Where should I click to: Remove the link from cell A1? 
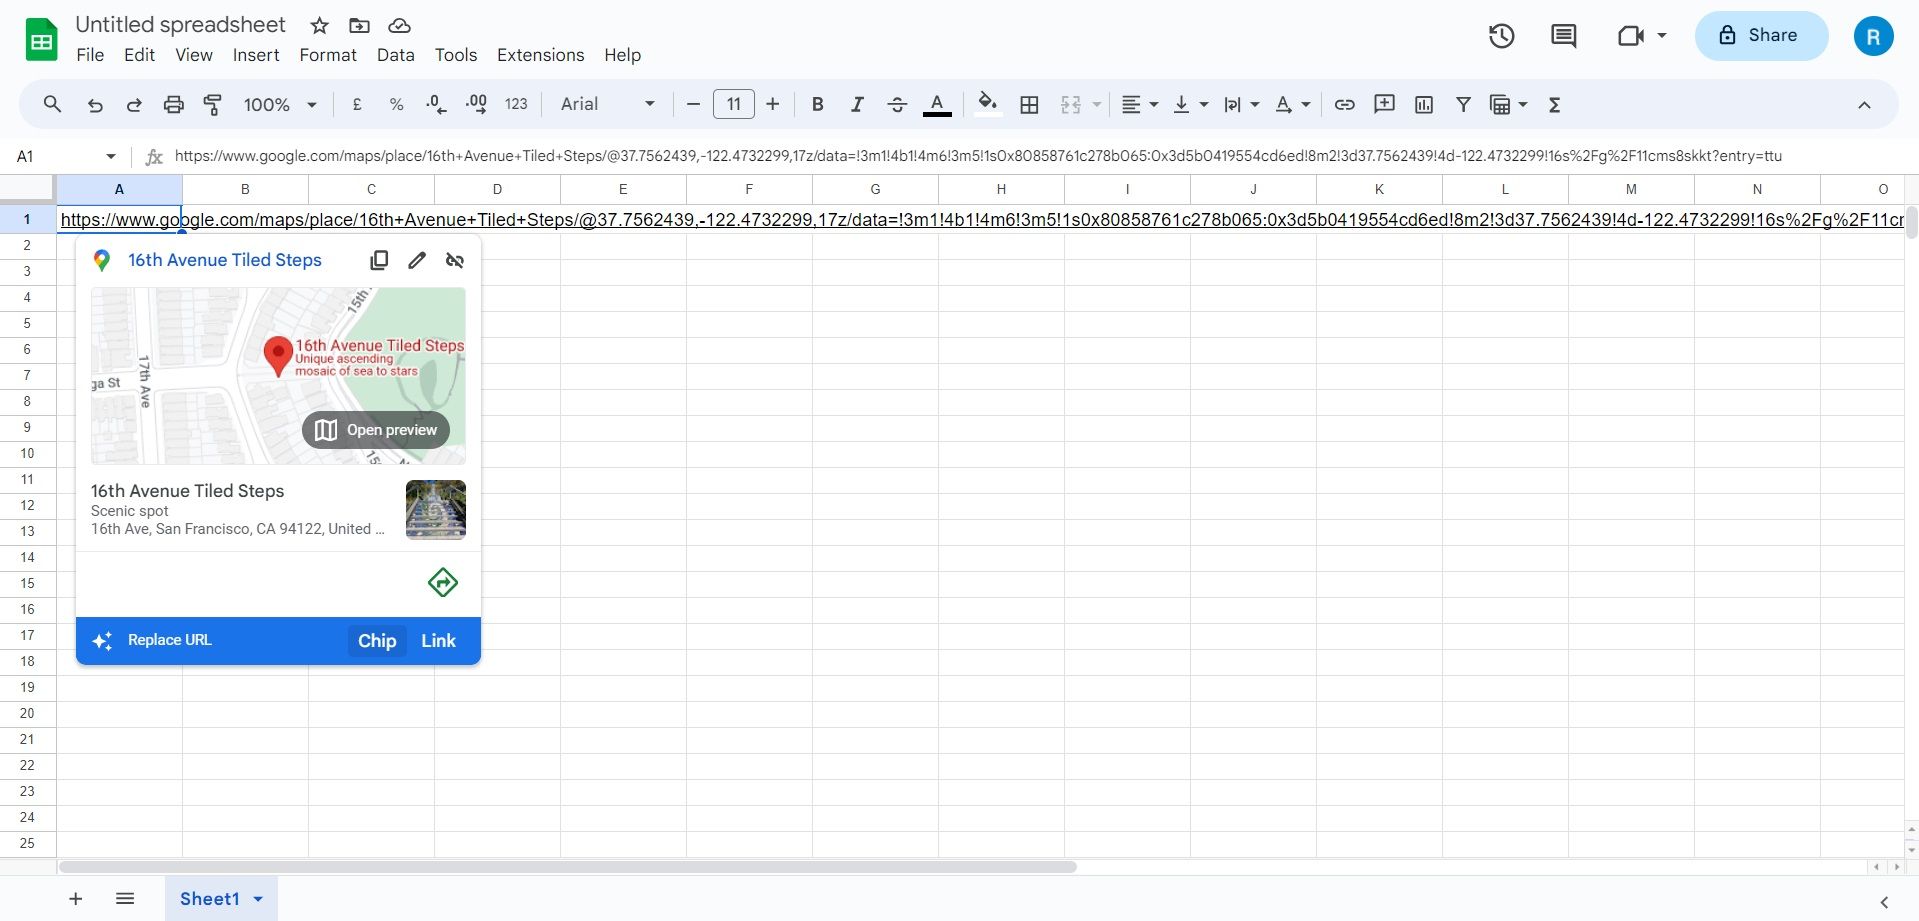click(455, 260)
